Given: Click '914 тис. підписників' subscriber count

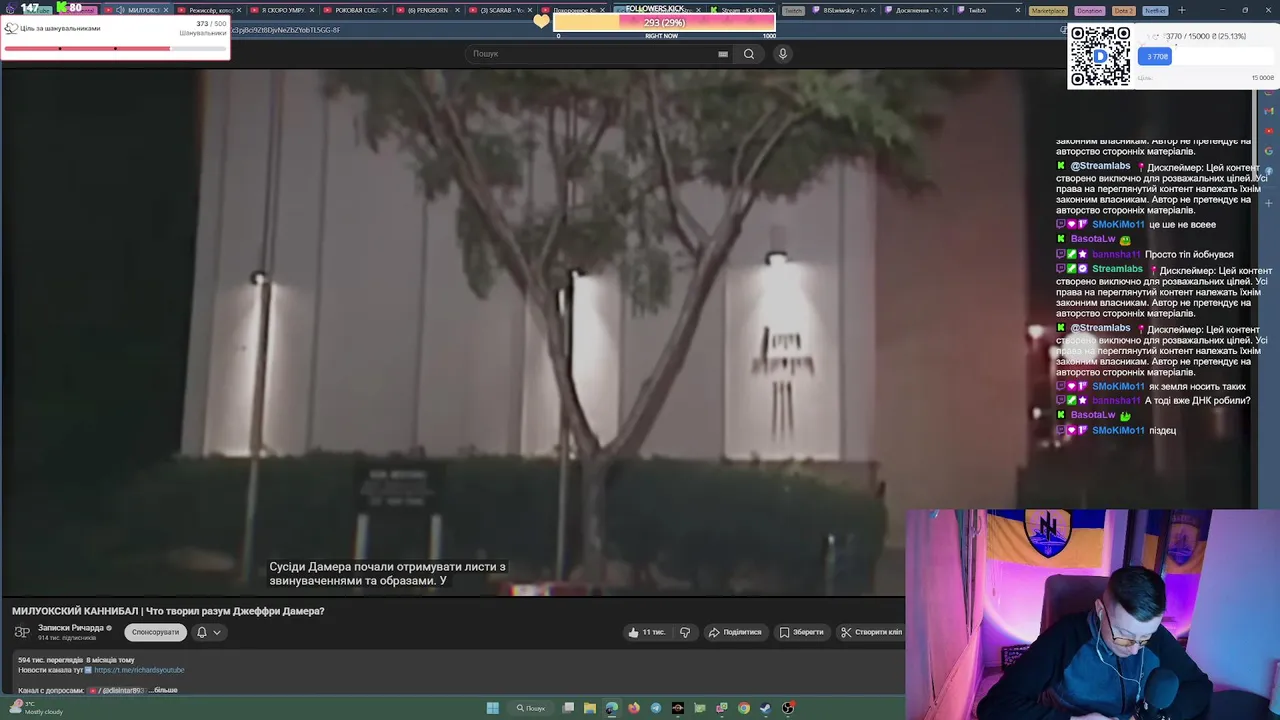Looking at the screenshot, I should point(67,638).
